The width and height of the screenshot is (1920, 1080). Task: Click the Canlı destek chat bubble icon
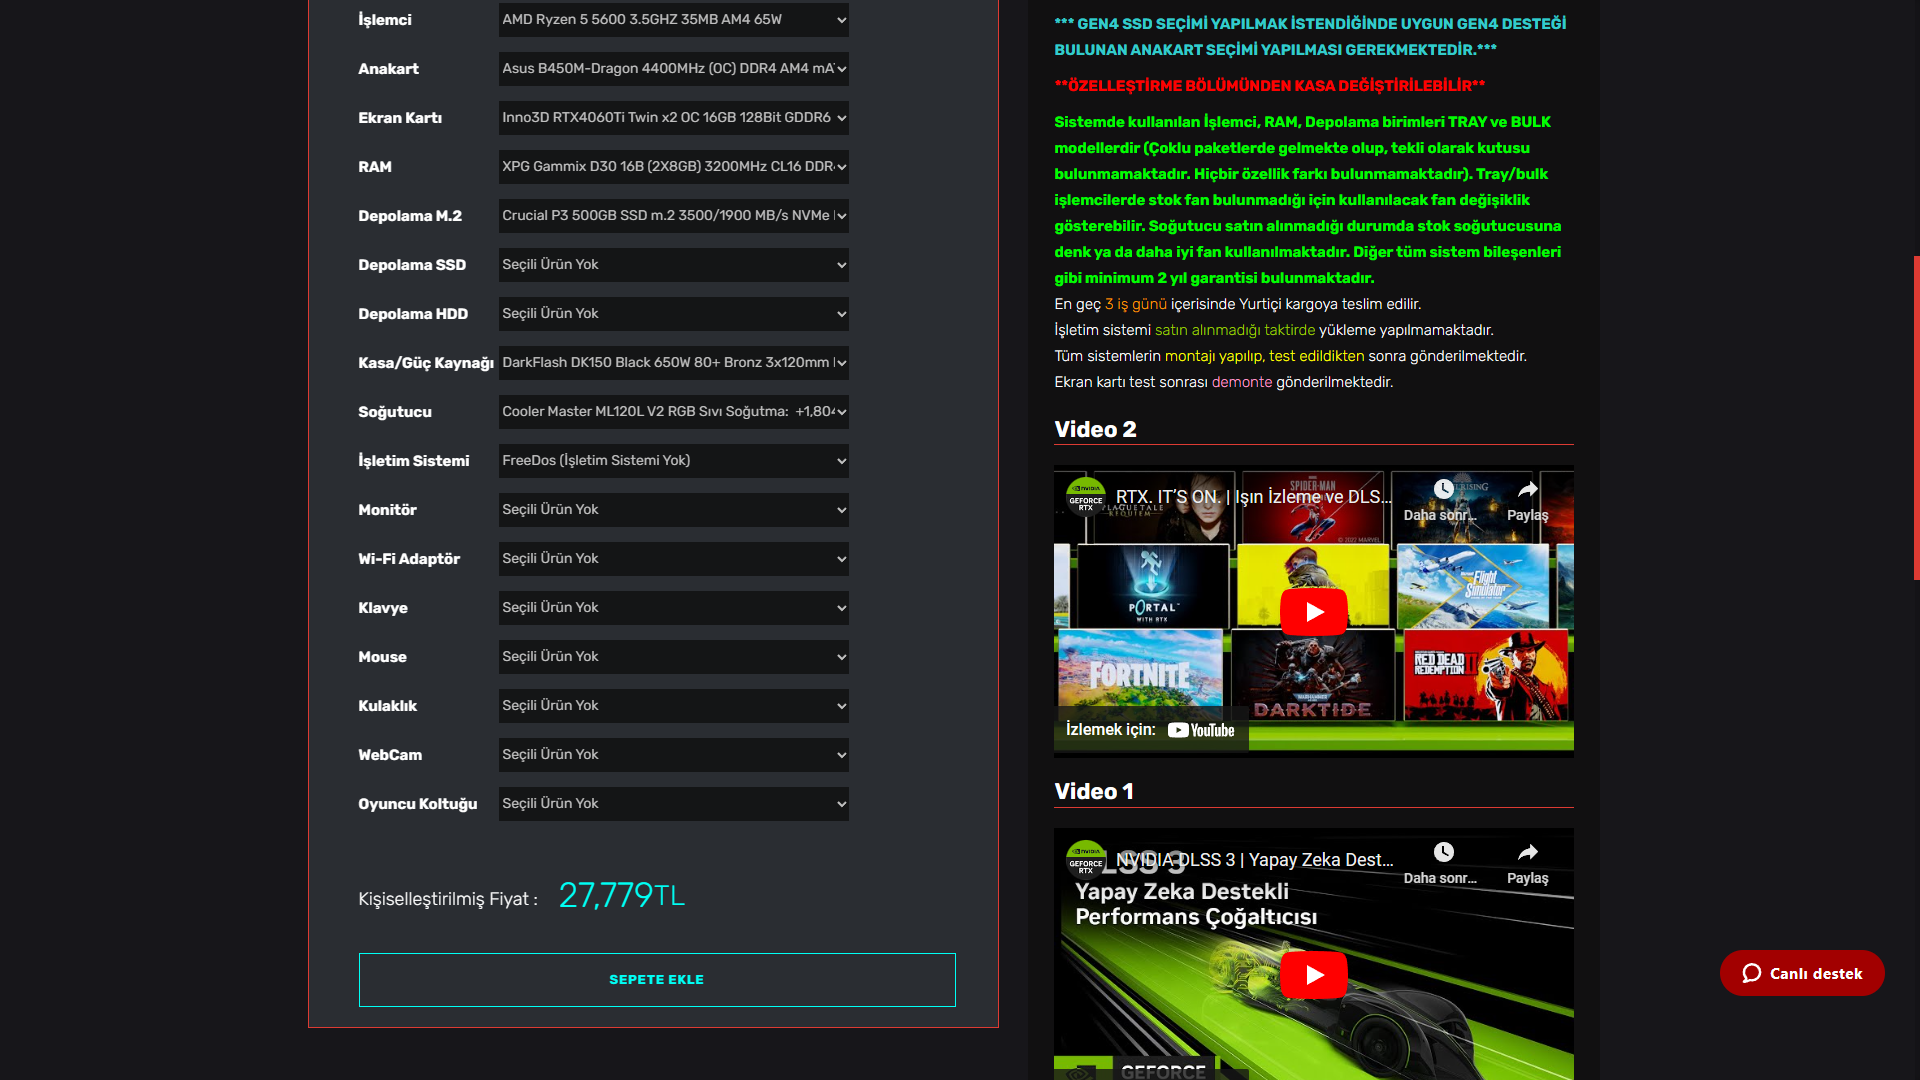pos(1752,973)
